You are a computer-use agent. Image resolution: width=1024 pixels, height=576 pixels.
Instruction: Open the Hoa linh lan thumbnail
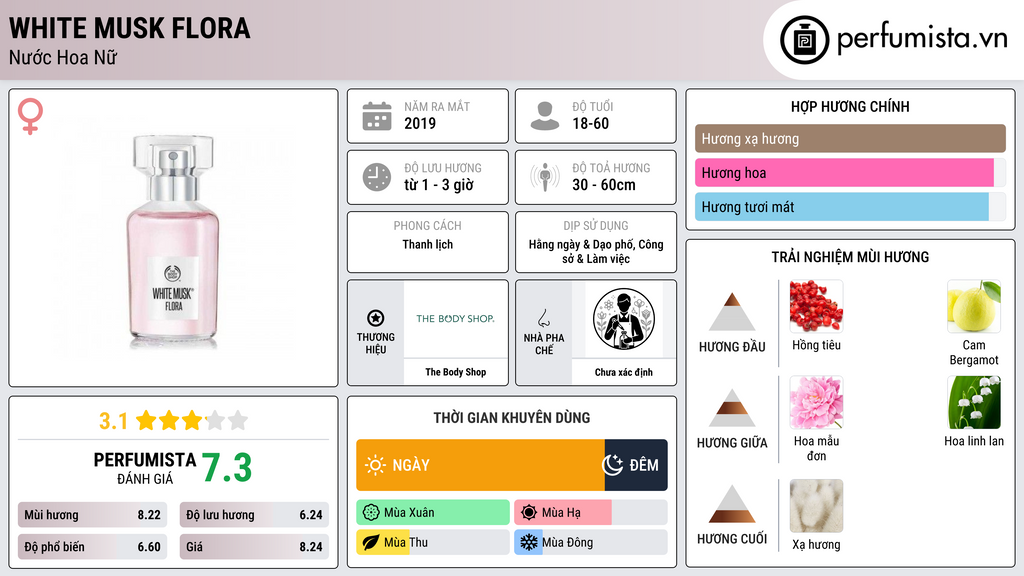coord(974,402)
